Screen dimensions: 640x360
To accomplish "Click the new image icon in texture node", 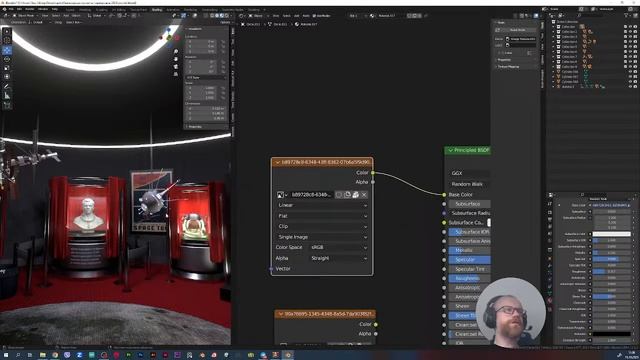I will click(347, 195).
